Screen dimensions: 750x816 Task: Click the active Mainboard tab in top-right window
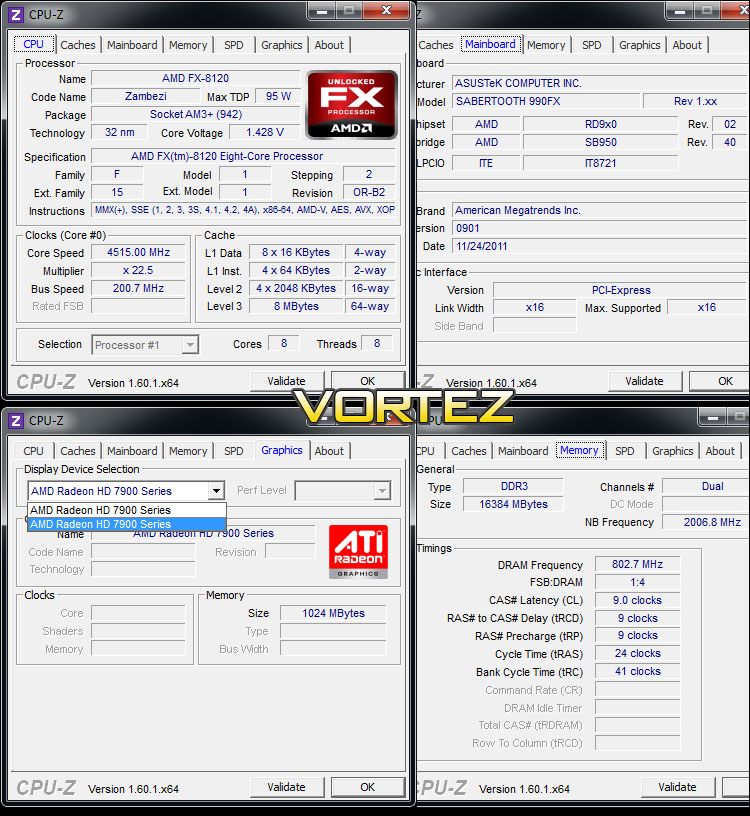[490, 44]
